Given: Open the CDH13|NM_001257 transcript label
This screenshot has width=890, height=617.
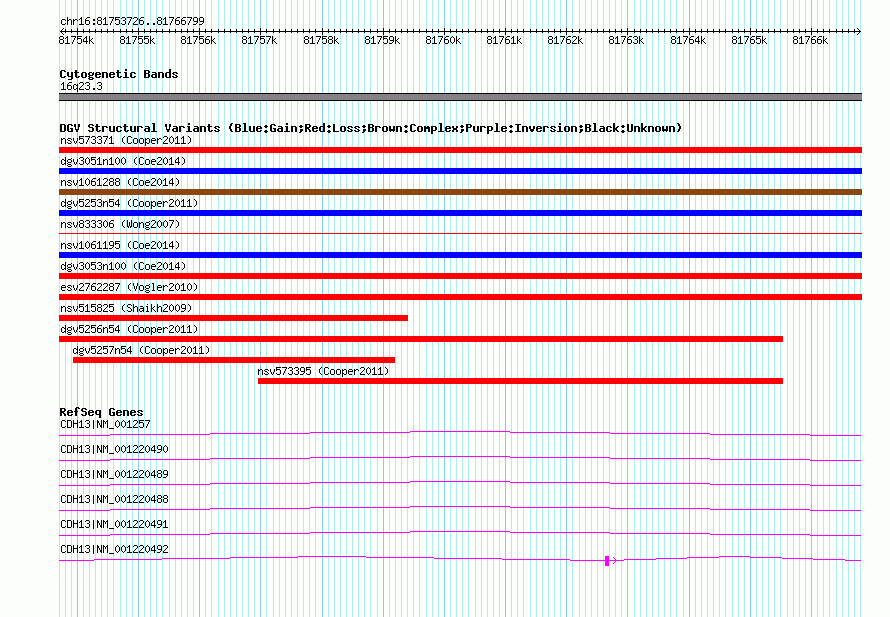Looking at the screenshot, I should tap(106, 424).
